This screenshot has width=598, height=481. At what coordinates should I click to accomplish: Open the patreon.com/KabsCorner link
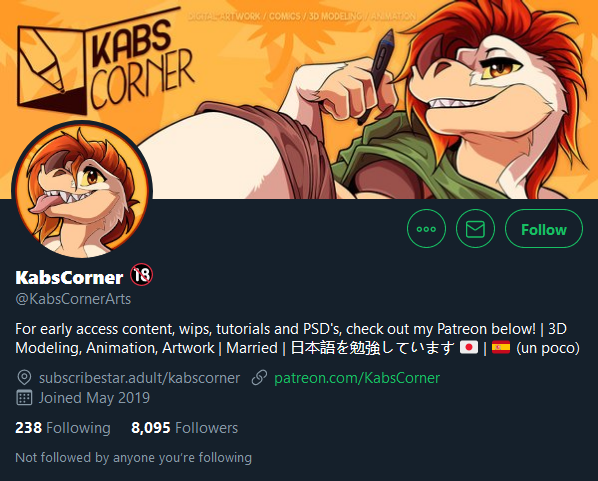pyautogui.click(x=357, y=378)
